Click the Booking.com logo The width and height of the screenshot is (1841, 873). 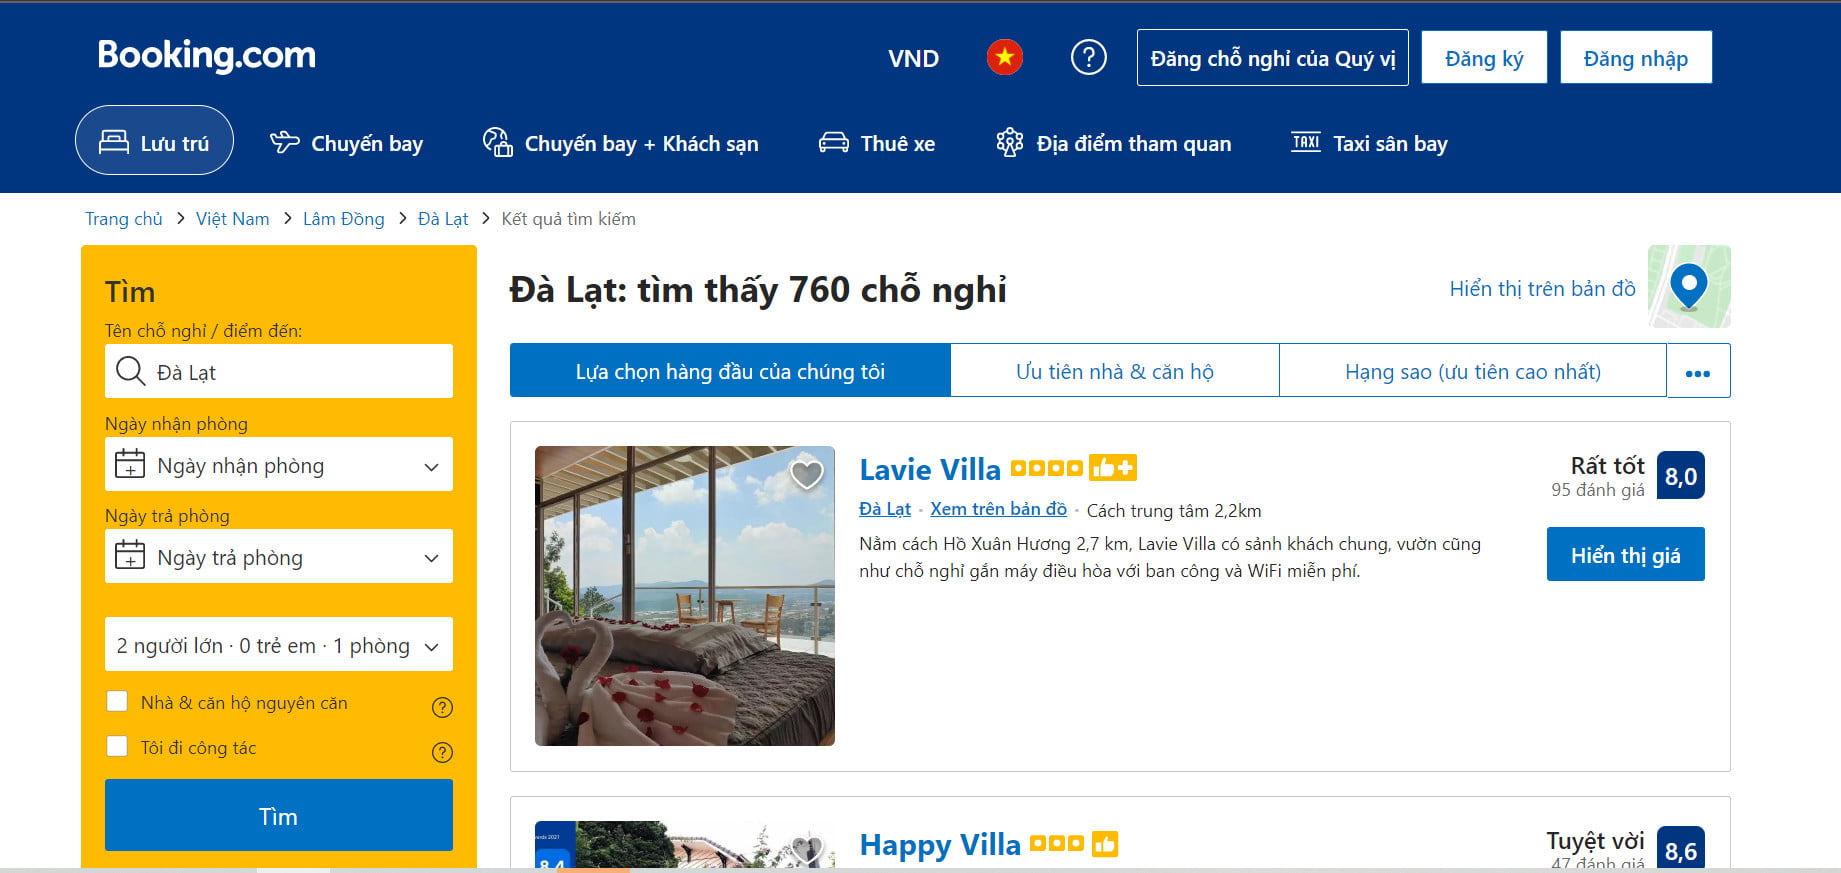click(207, 56)
